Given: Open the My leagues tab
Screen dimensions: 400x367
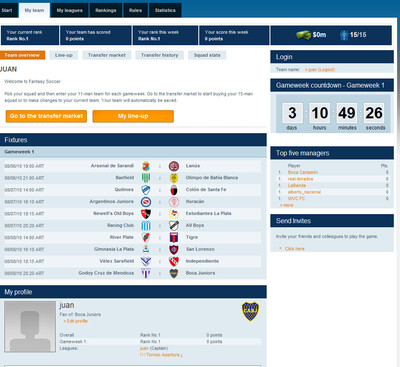Looking at the screenshot, I should coord(70,10).
